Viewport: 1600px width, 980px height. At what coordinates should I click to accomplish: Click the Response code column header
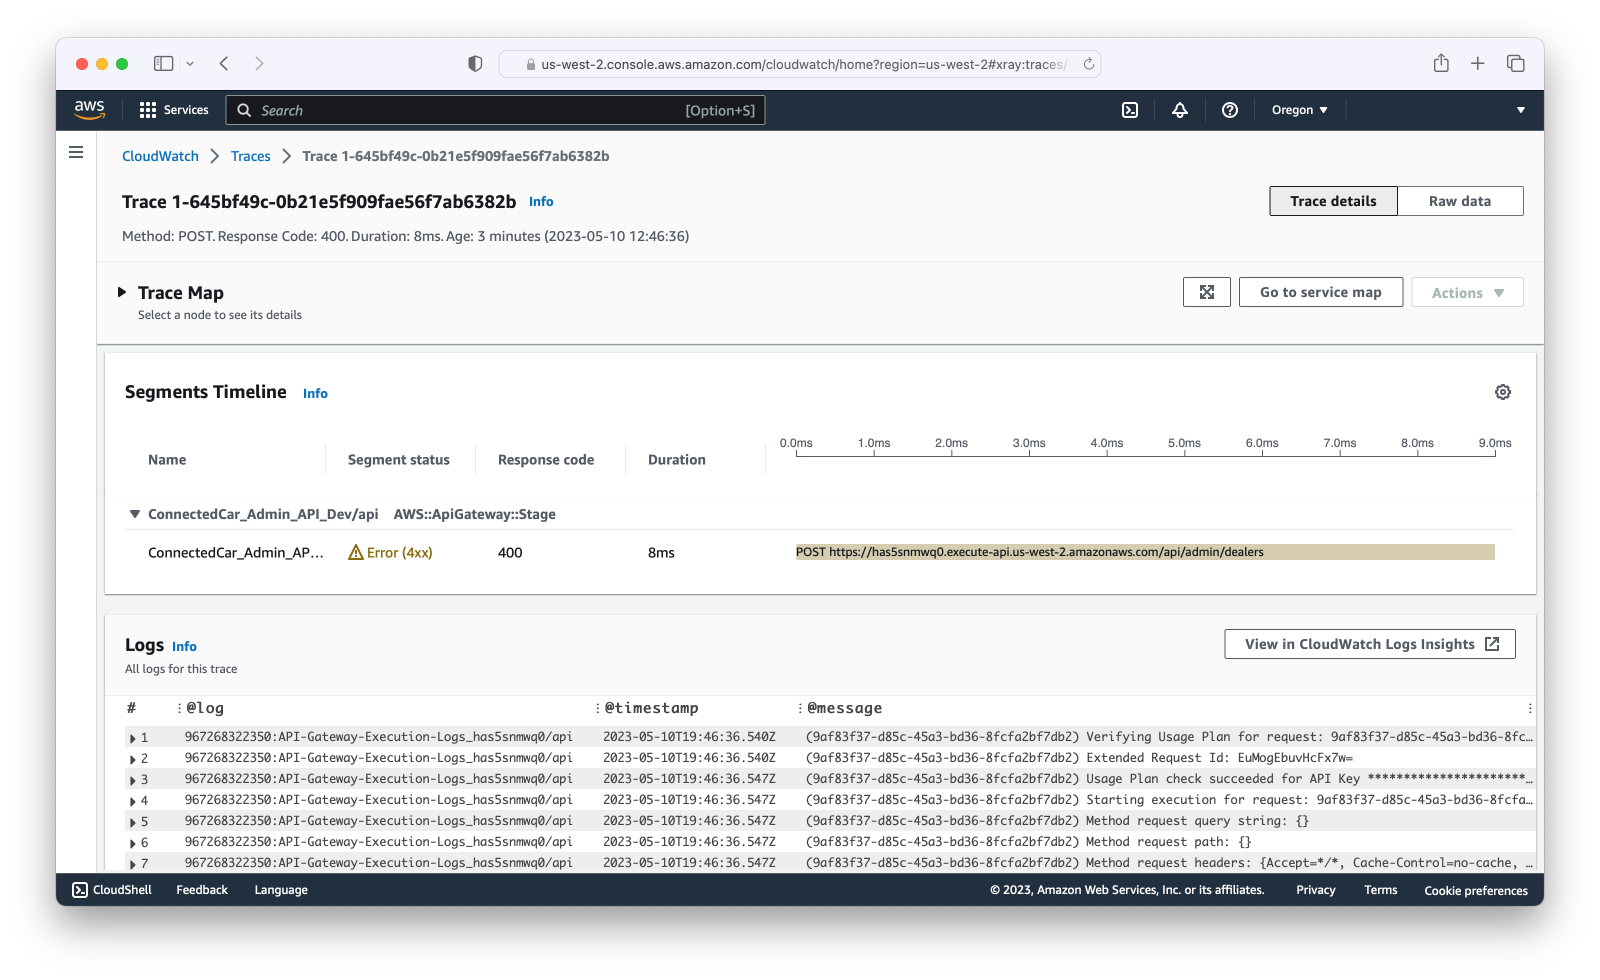click(546, 460)
